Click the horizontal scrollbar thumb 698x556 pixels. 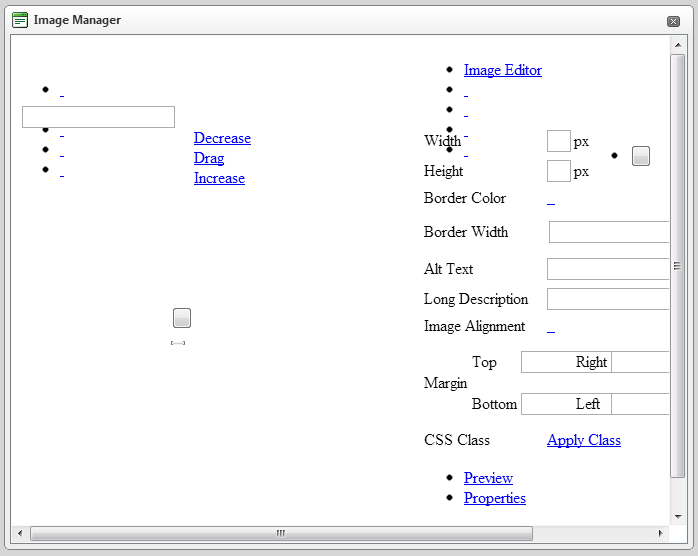pos(281,533)
